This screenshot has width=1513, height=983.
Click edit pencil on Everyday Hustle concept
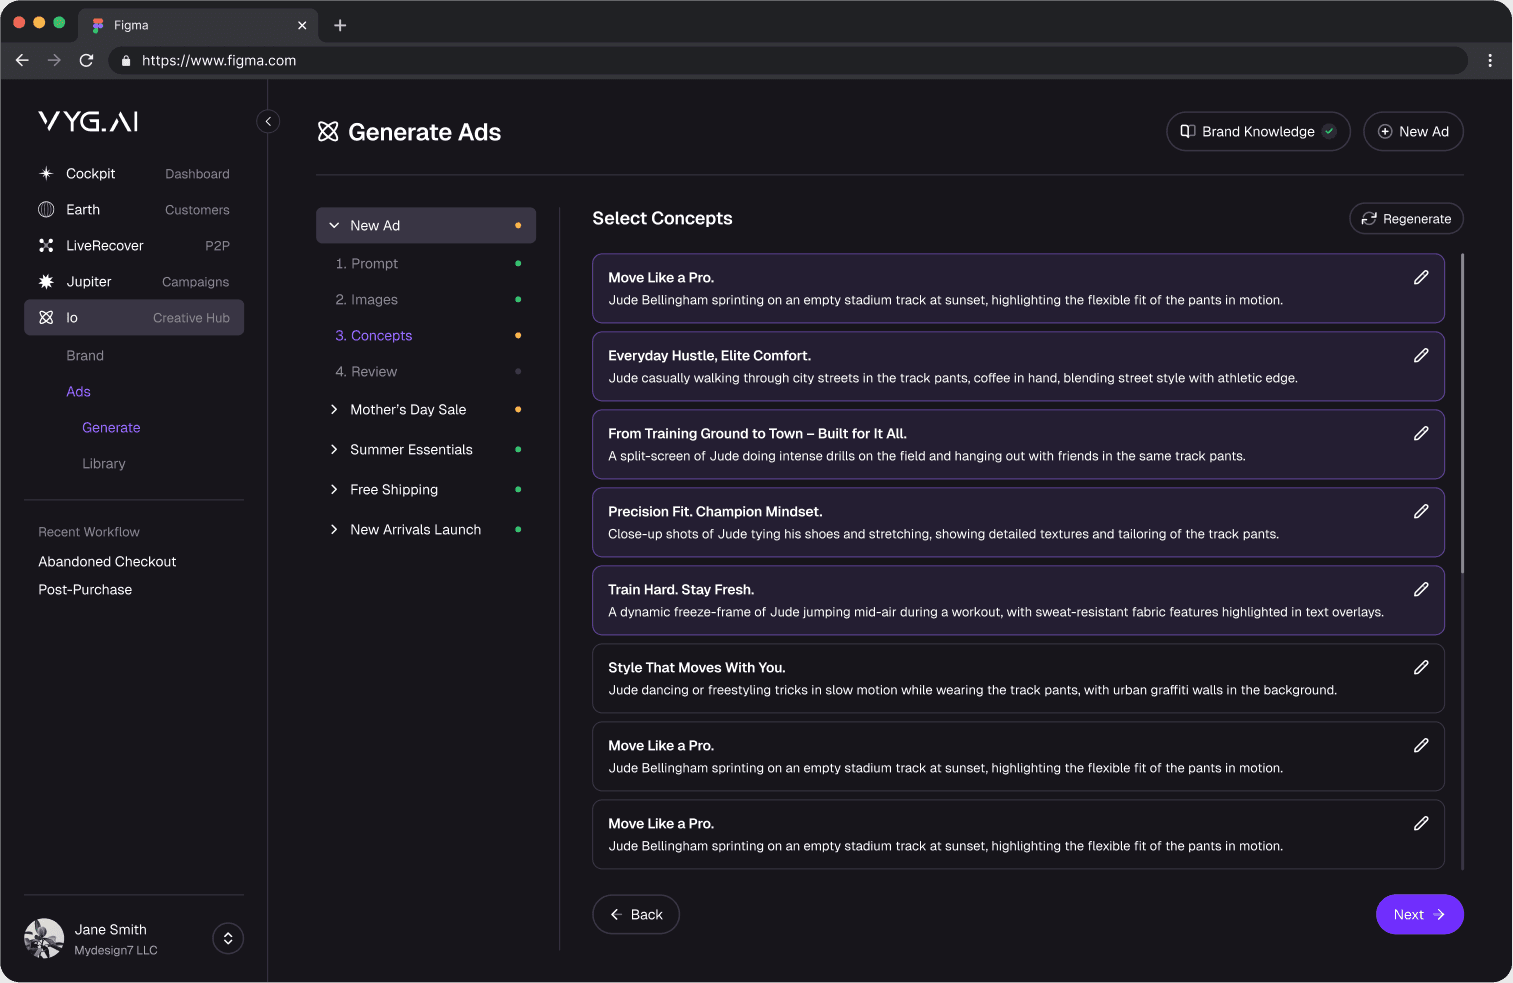coord(1420,356)
